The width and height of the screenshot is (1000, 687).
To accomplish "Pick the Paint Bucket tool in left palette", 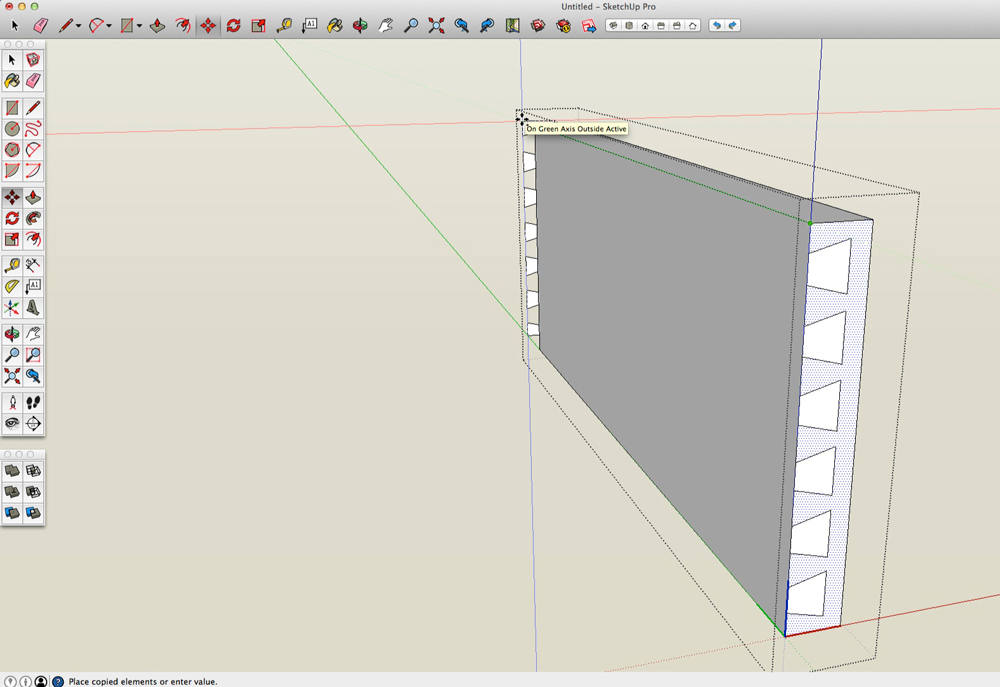I will [x=12, y=81].
